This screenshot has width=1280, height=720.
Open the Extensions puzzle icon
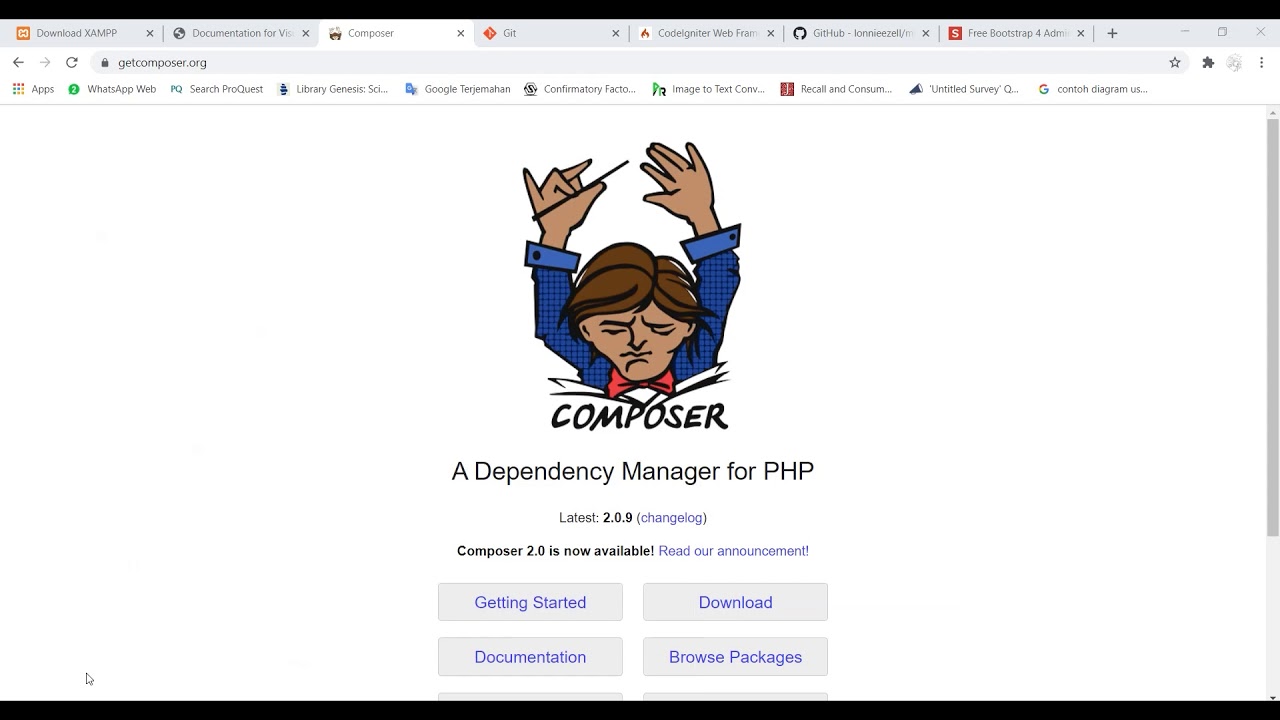[x=1208, y=62]
